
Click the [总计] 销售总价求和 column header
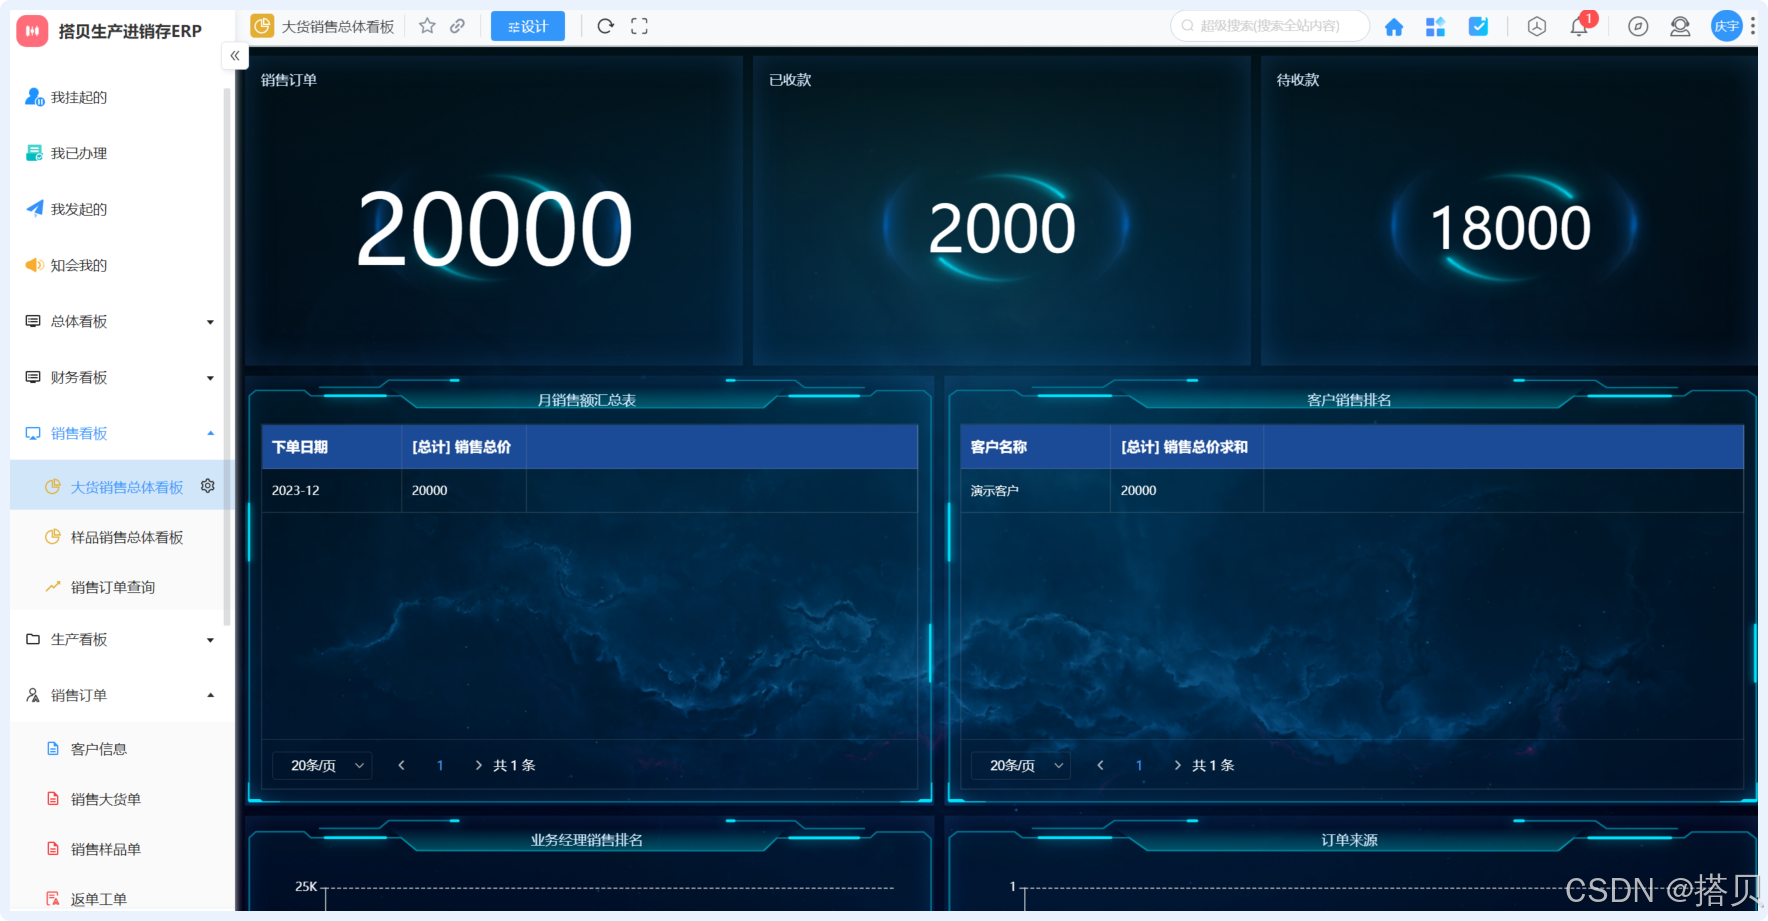[1187, 447]
